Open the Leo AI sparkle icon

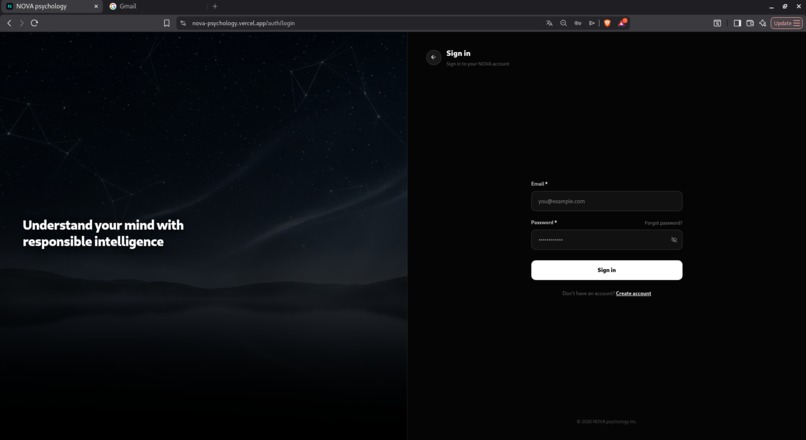[763, 23]
